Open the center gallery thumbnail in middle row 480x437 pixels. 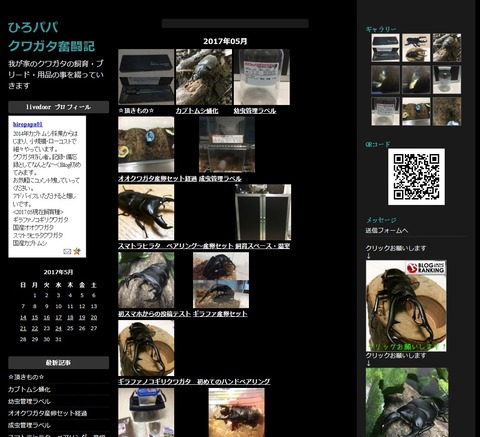416,80
